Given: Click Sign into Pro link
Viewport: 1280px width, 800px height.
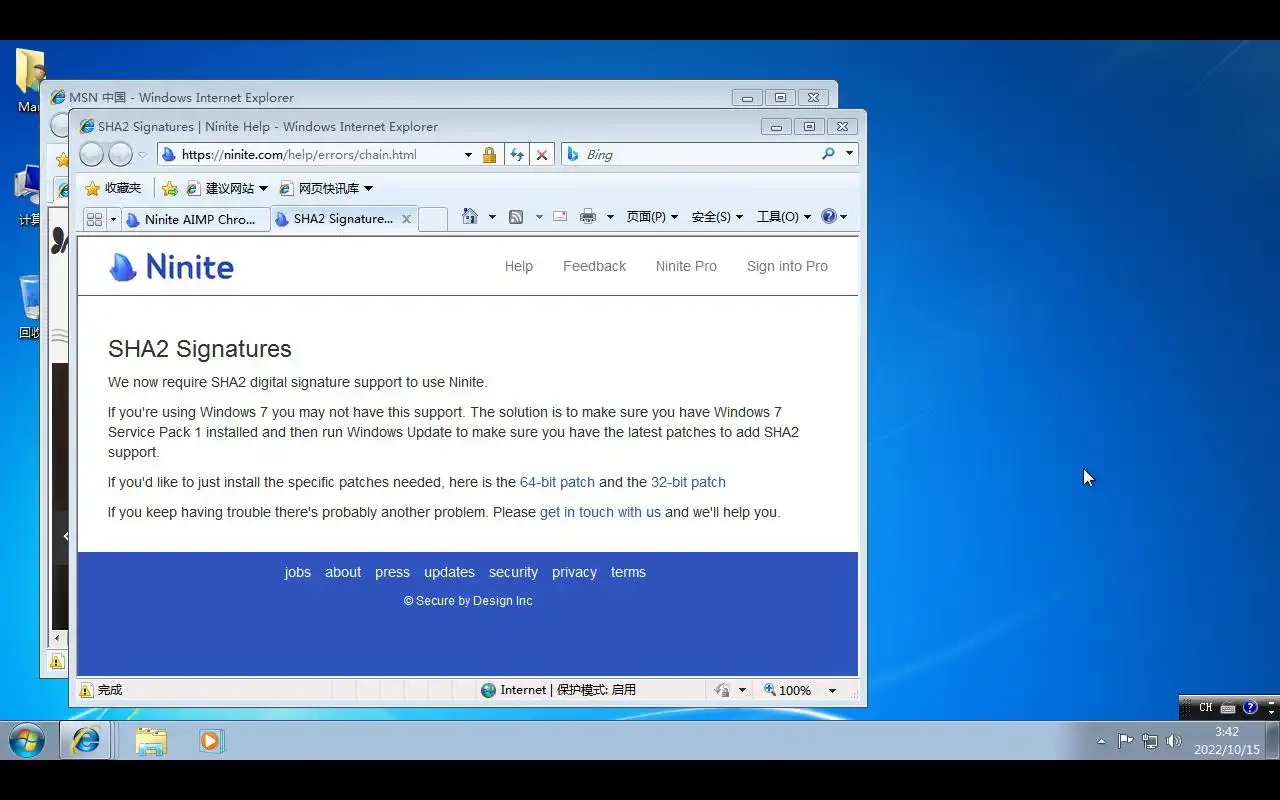Looking at the screenshot, I should pyautogui.click(x=787, y=266).
